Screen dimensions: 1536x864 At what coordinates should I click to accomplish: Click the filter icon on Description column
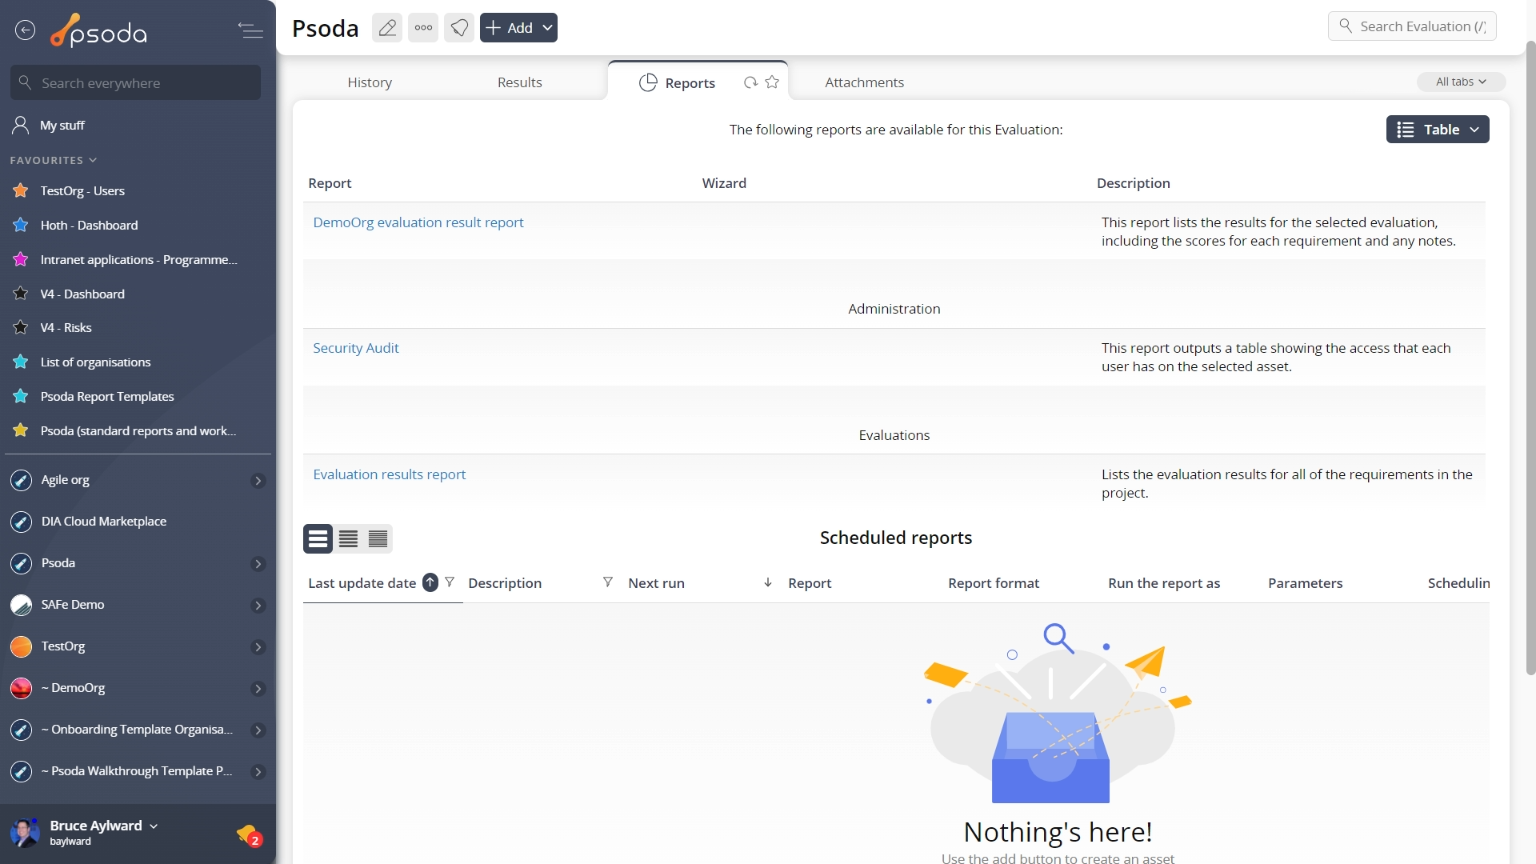pos(608,582)
